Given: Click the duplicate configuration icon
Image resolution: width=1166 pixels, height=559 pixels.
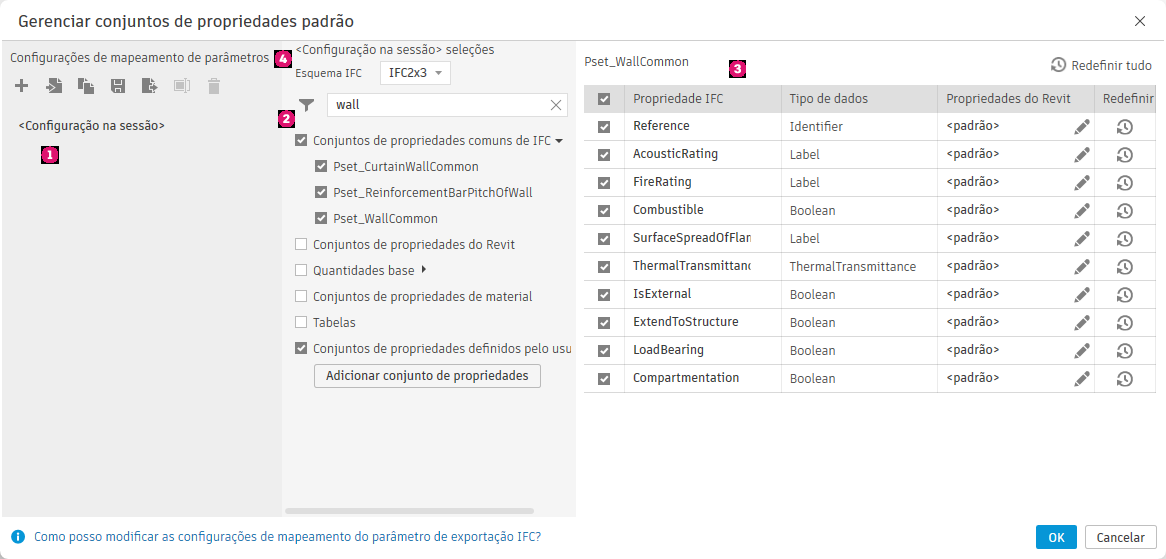Looking at the screenshot, I should point(86,86).
